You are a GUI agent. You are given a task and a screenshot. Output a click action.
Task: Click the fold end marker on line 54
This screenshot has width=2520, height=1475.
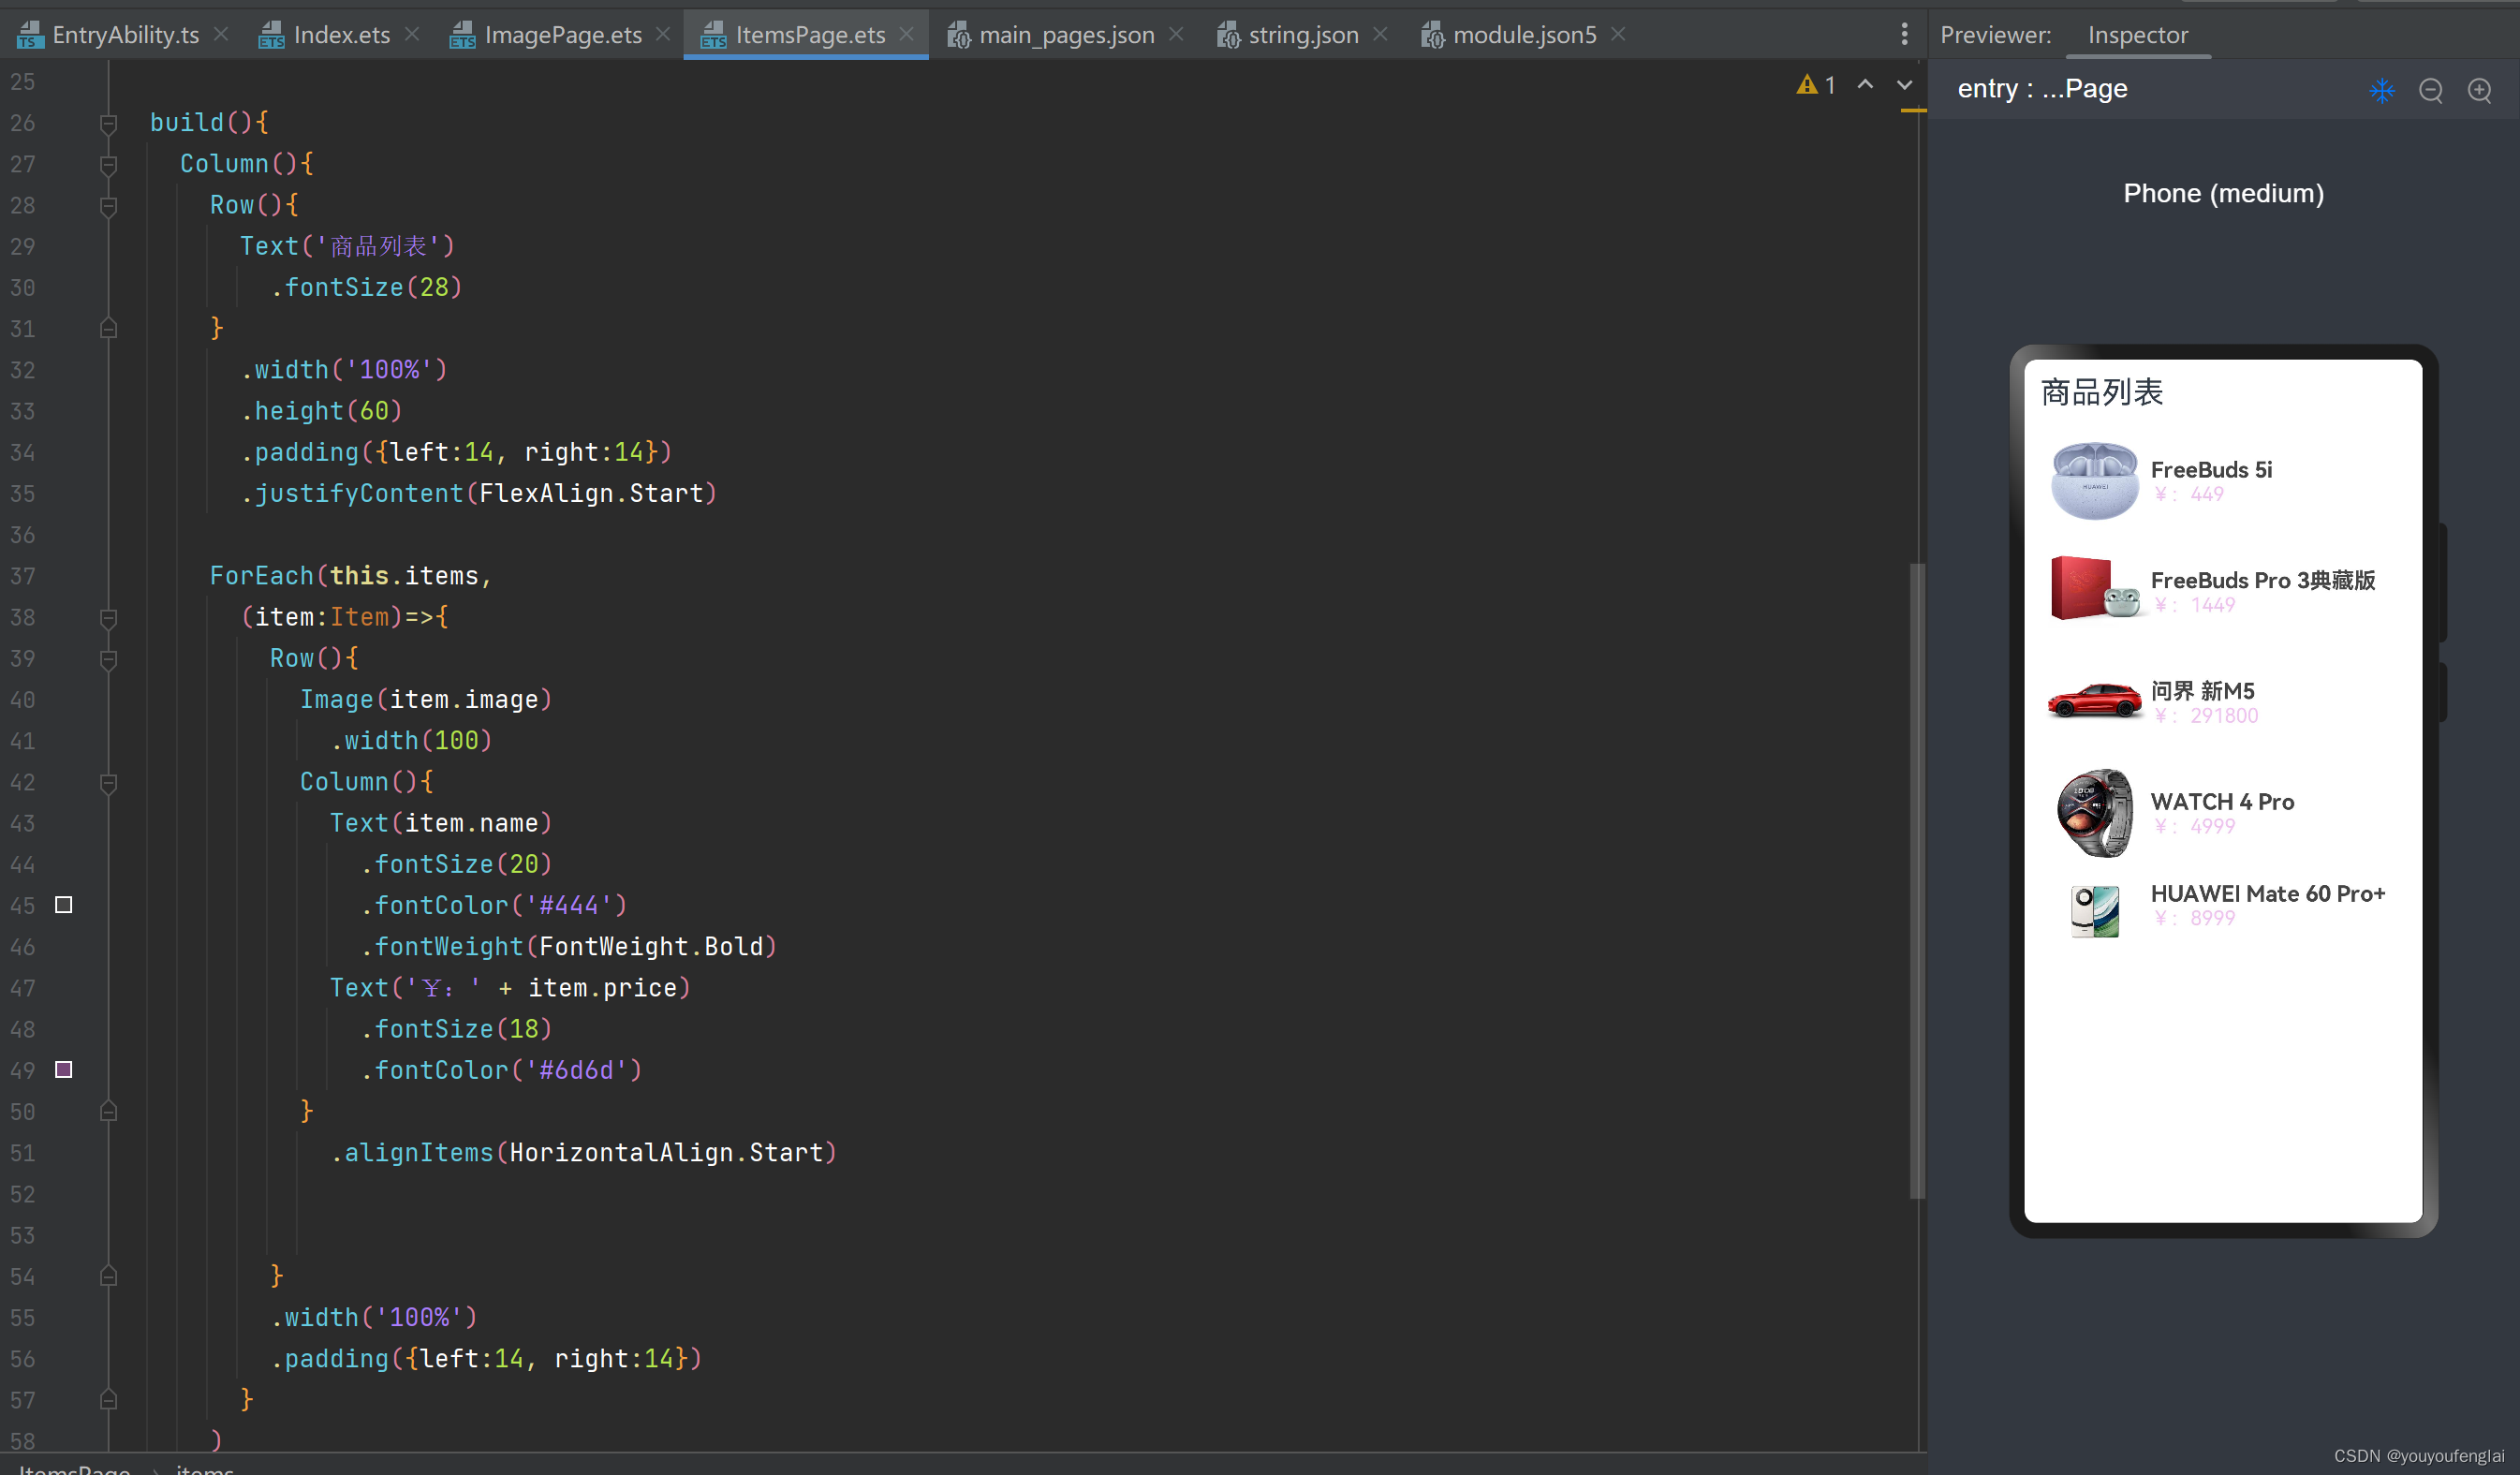coord(109,1277)
